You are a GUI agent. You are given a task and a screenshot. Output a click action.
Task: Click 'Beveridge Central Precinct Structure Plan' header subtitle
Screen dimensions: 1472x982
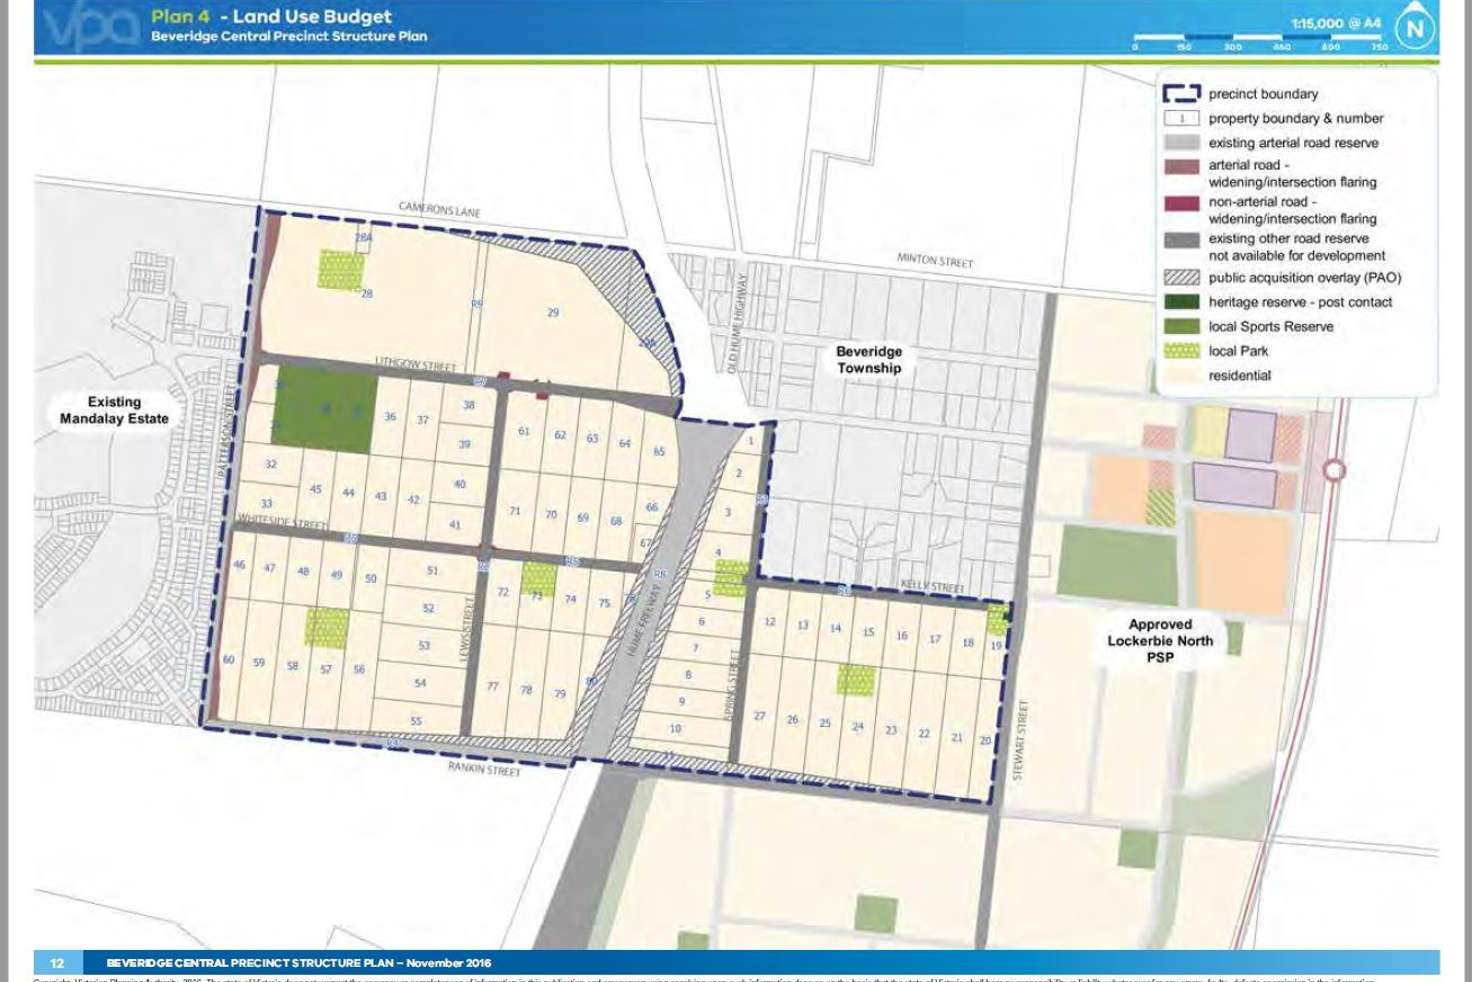click(x=289, y=36)
